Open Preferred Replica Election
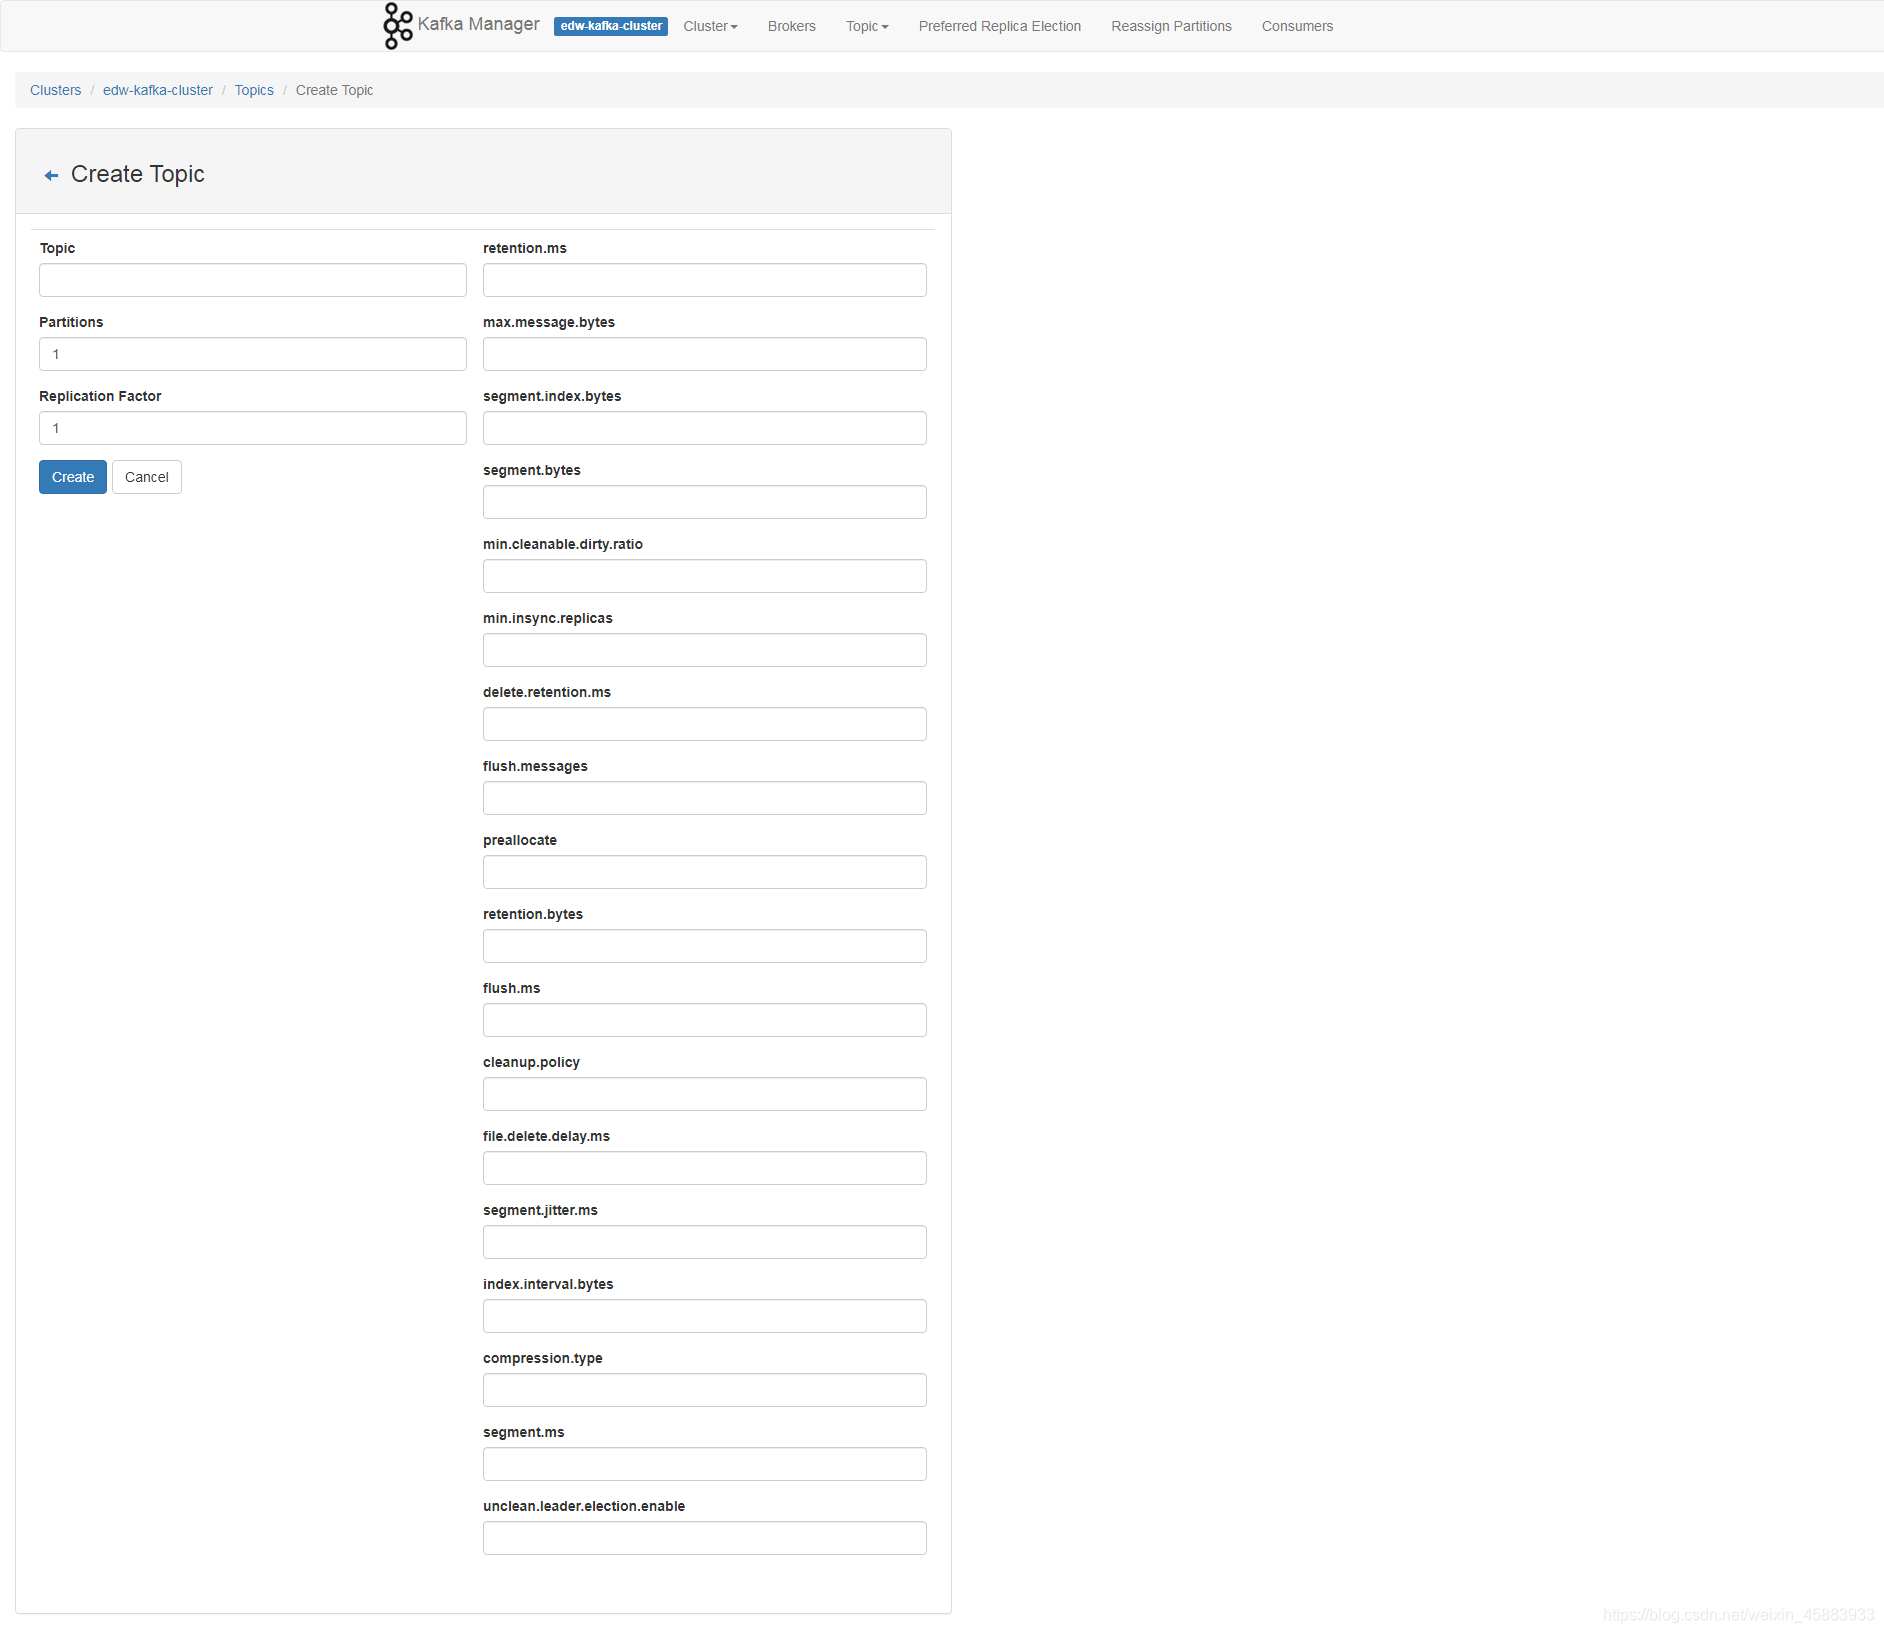Viewport: 1884px width, 1633px height. click(1000, 26)
